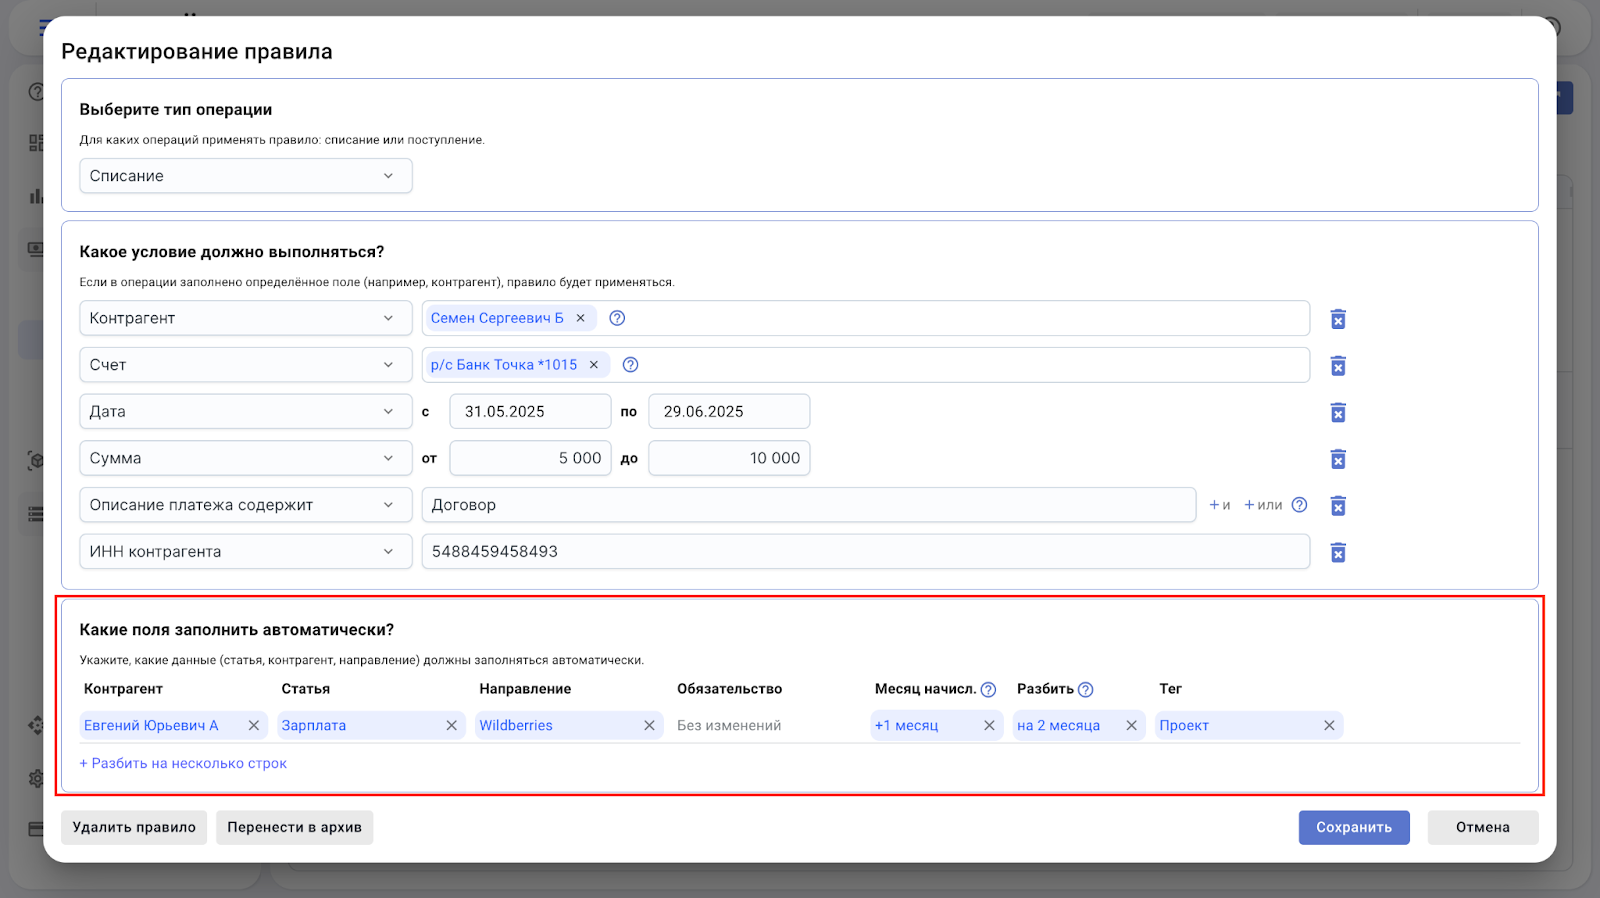Clear the Wildberries direction value
1600x898 pixels.
649,726
